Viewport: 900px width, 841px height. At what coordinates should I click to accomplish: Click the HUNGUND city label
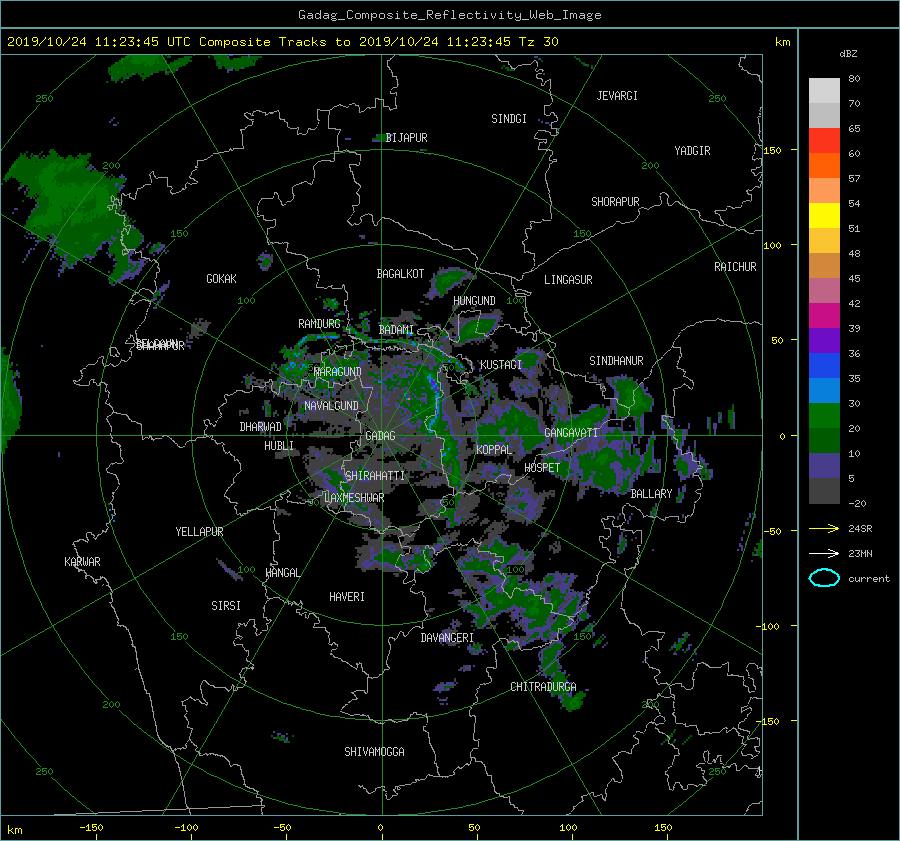point(474,301)
